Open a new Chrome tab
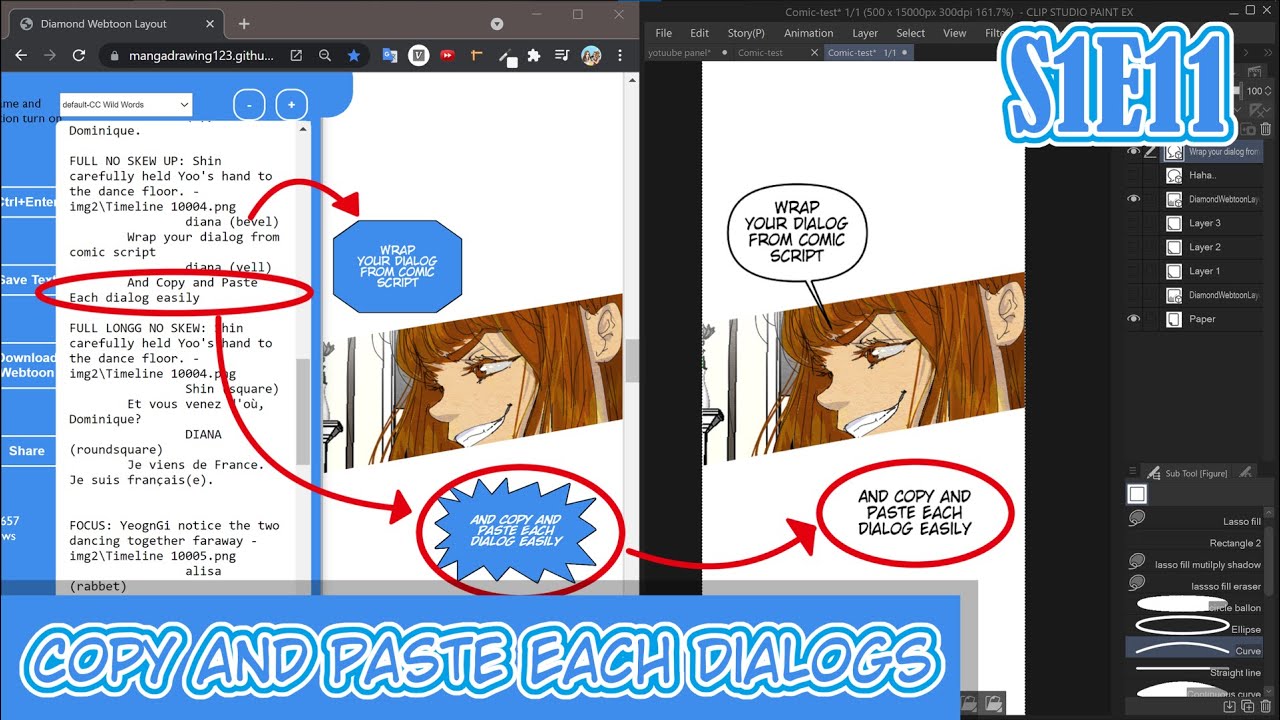This screenshot has height=720, width=1280. (x=244, y=23)
